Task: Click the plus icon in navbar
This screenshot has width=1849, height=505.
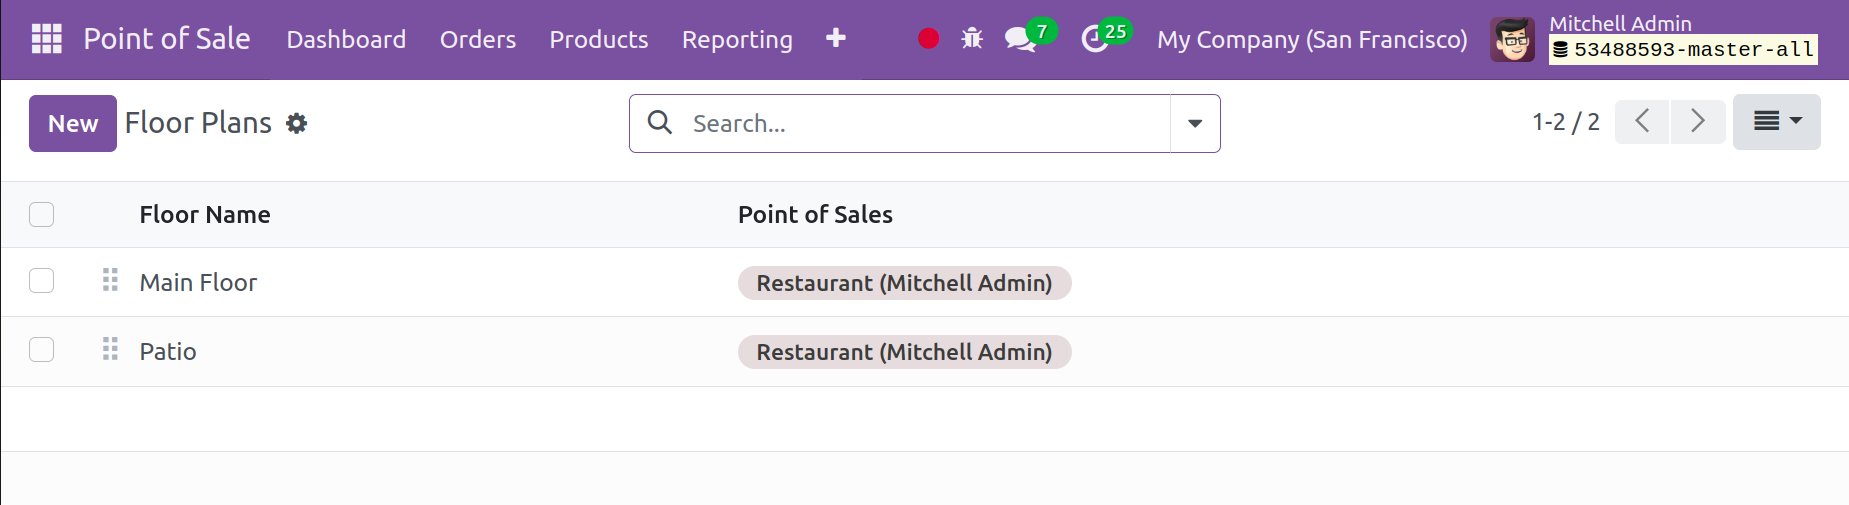Action: [x=836, y=38]
